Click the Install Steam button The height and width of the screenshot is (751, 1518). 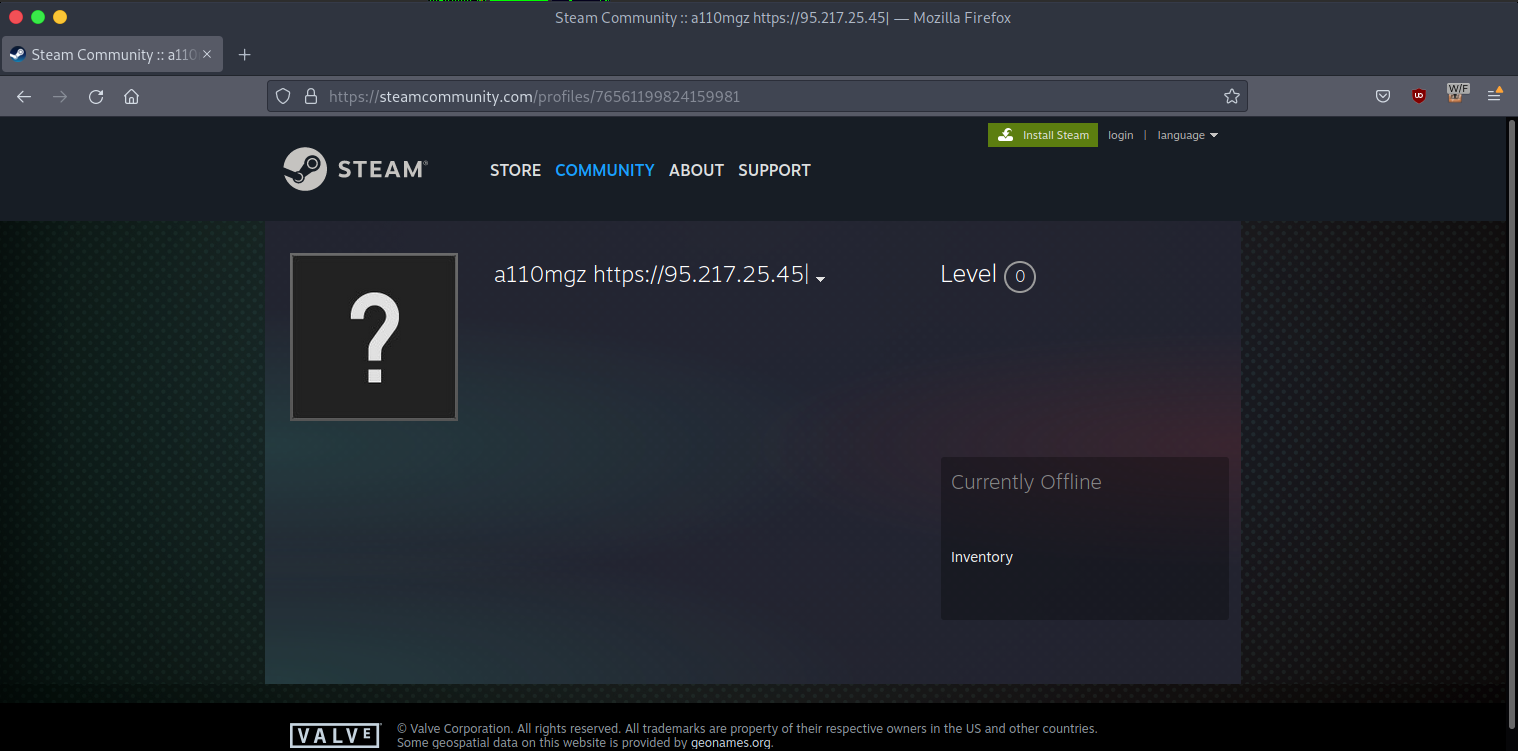(1043, 135)
